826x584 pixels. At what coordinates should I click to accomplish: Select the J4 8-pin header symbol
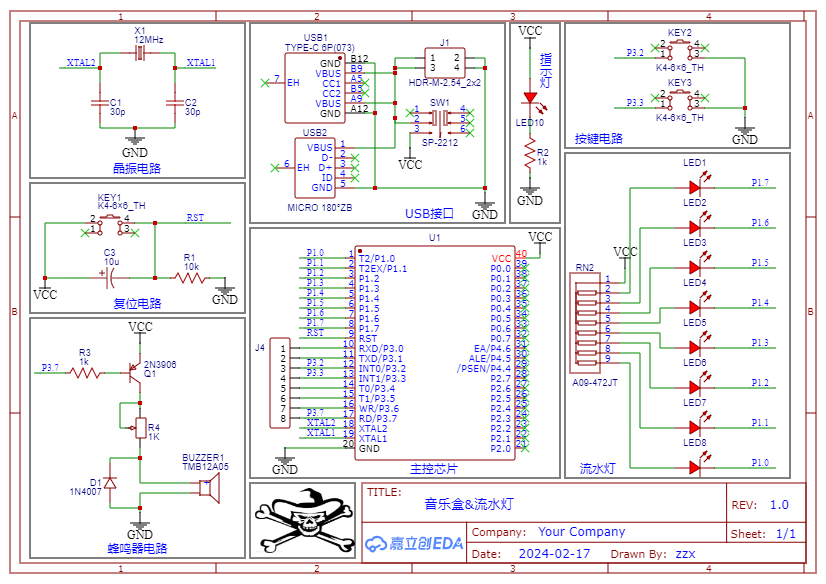pos(280,383)
